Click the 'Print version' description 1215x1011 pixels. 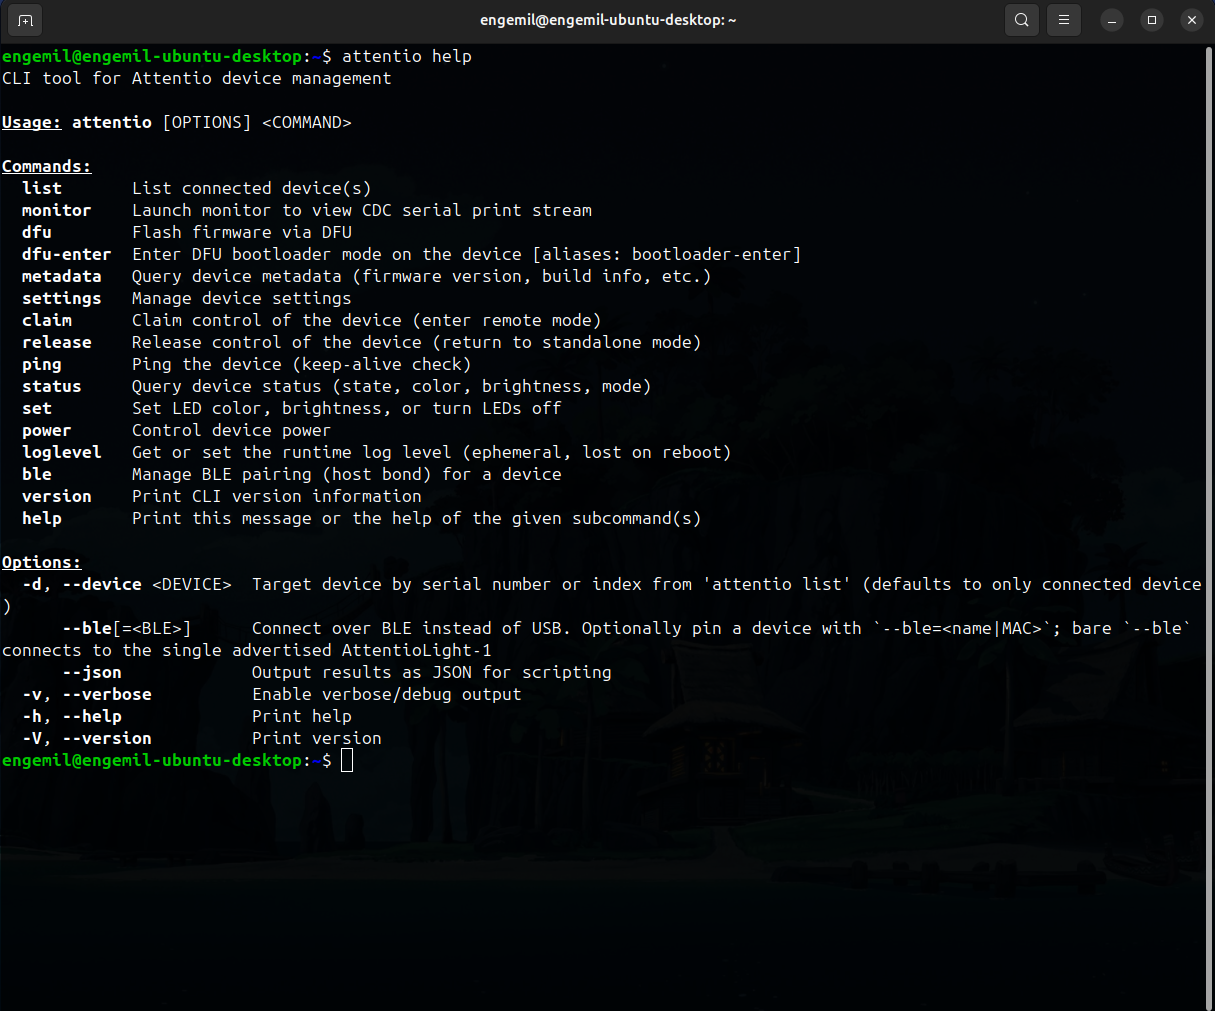[x=317, y=739]
